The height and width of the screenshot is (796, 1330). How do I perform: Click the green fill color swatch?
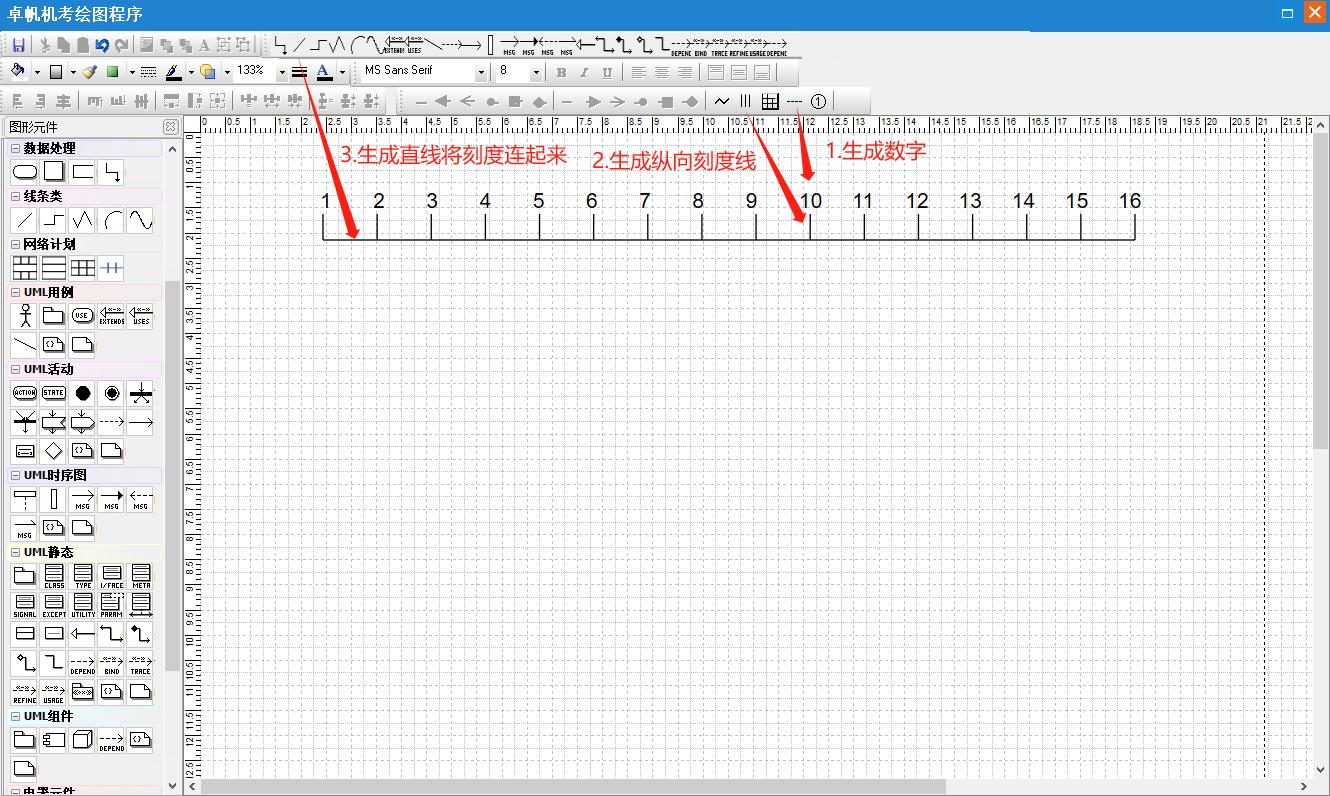click(x=113, y=72)
